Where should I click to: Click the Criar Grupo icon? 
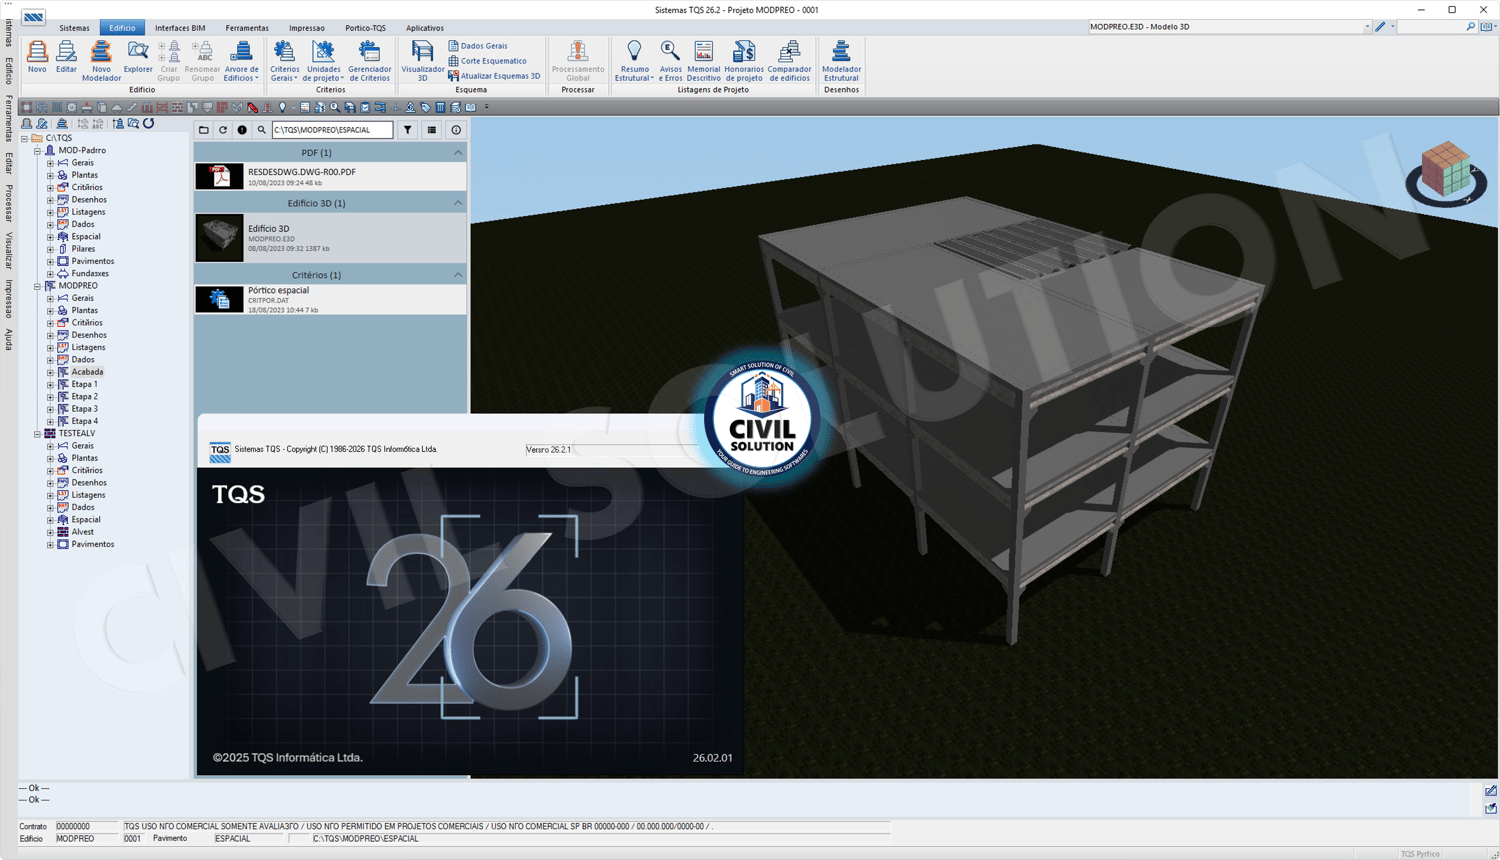click(169, 61)
